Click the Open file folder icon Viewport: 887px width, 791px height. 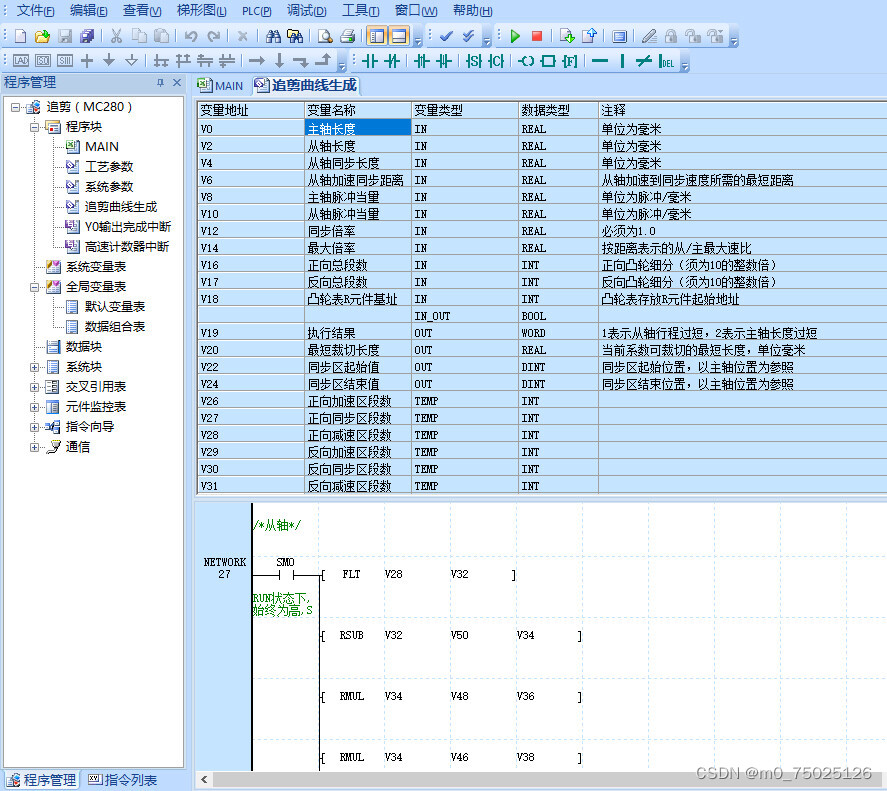click(42, 36)
